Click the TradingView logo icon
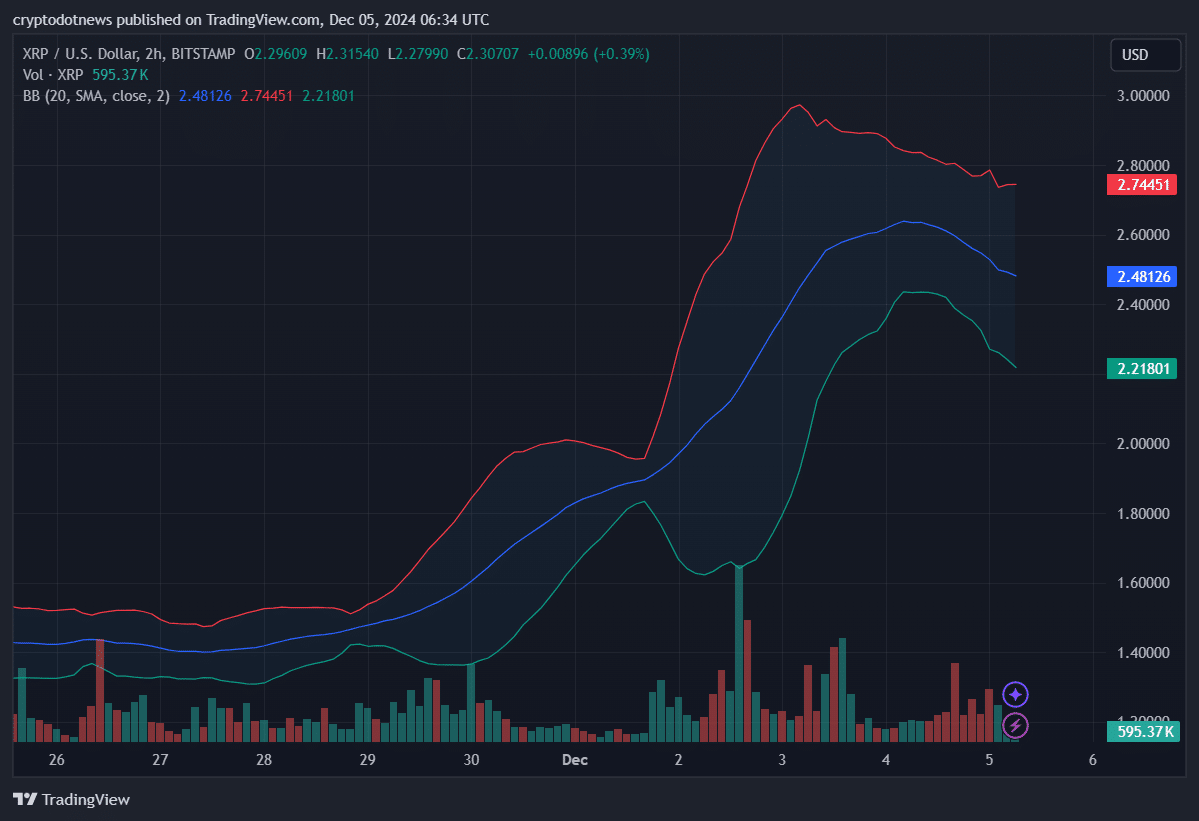Viewport: 1199px width, 821px height. [x=25, y=799]
